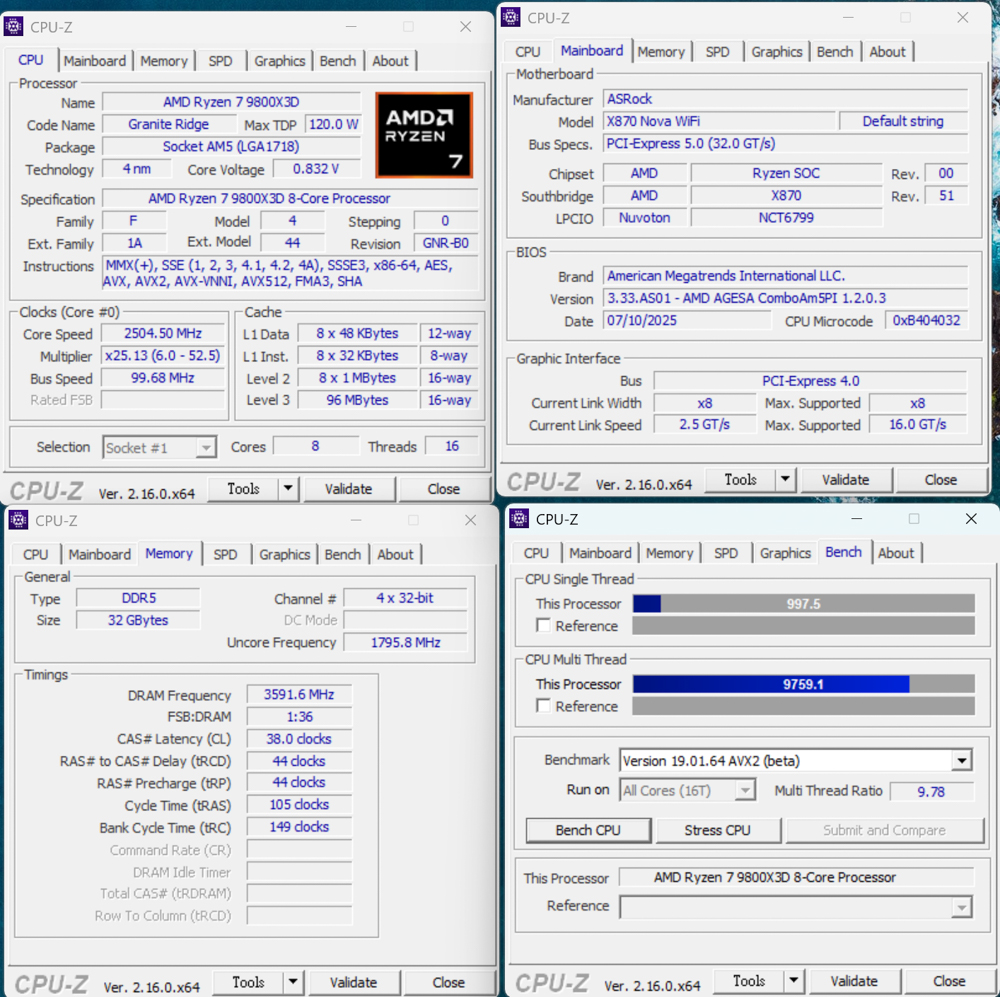Open the Benchmark version dropdown
The width and height of the screenshot is (1000, 997).
(961, 761)
